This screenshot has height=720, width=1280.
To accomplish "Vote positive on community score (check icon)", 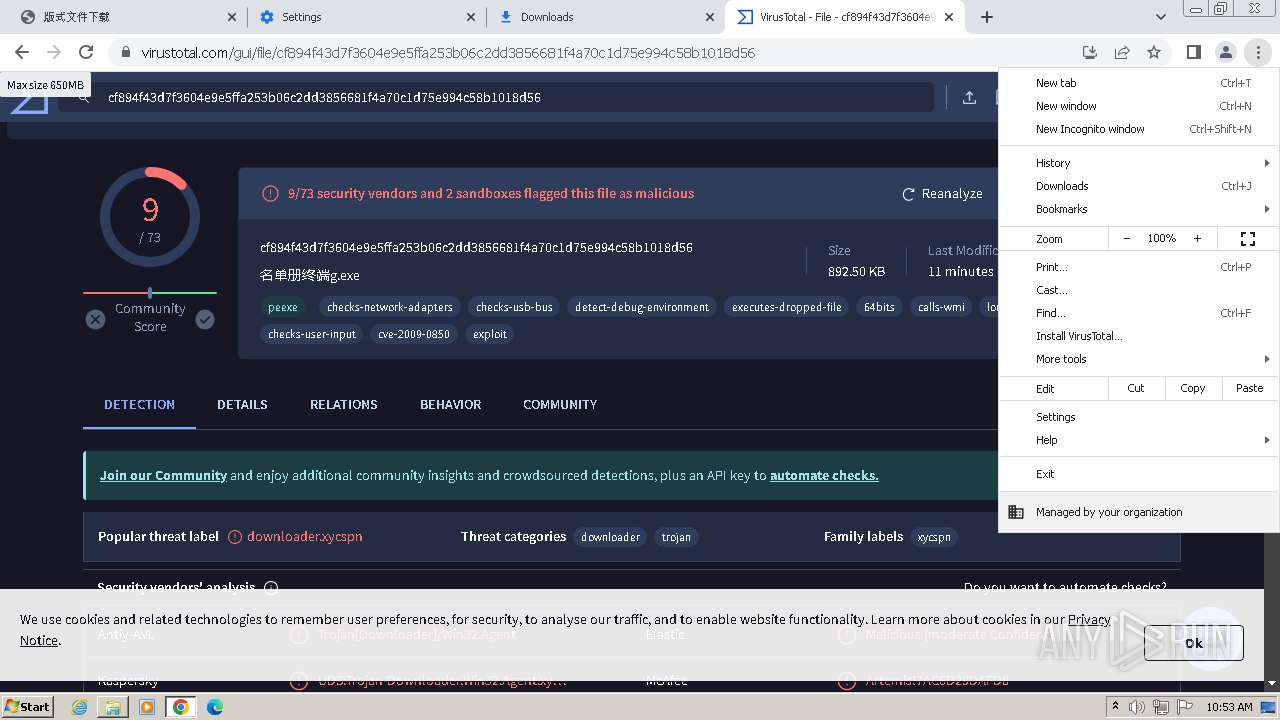I will click(205, 319).
